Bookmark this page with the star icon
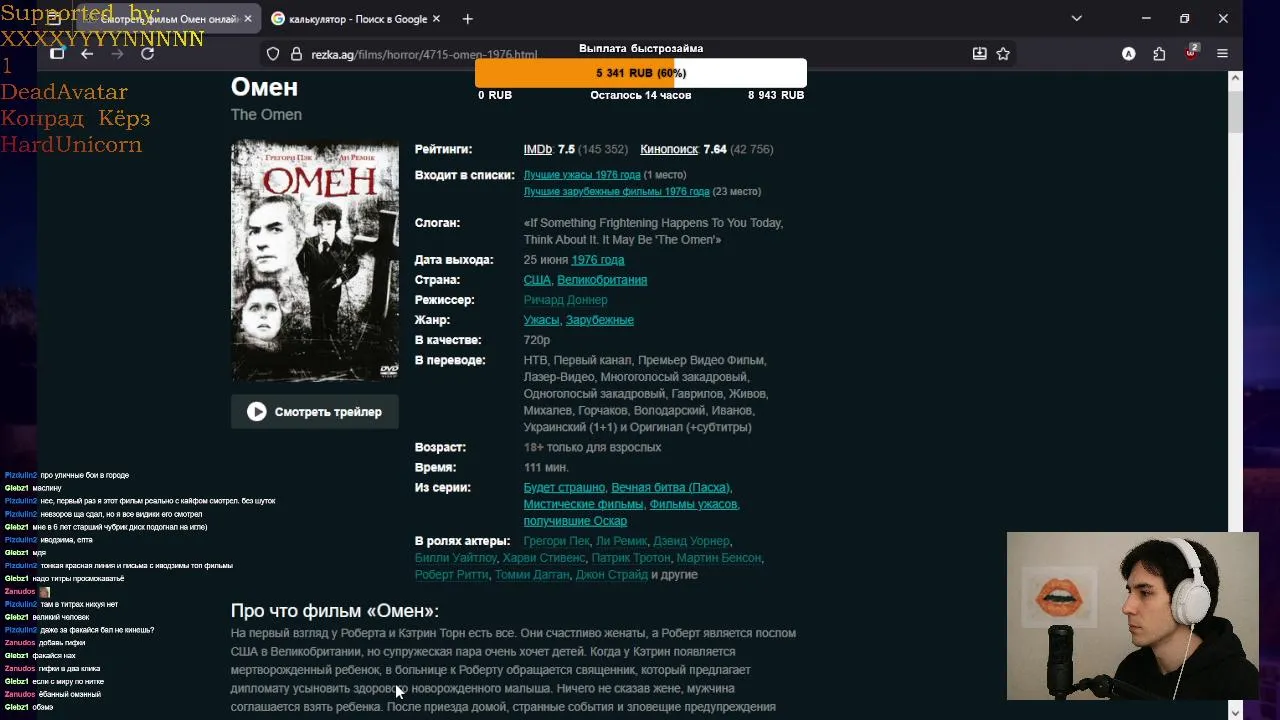 point(1003,54)
